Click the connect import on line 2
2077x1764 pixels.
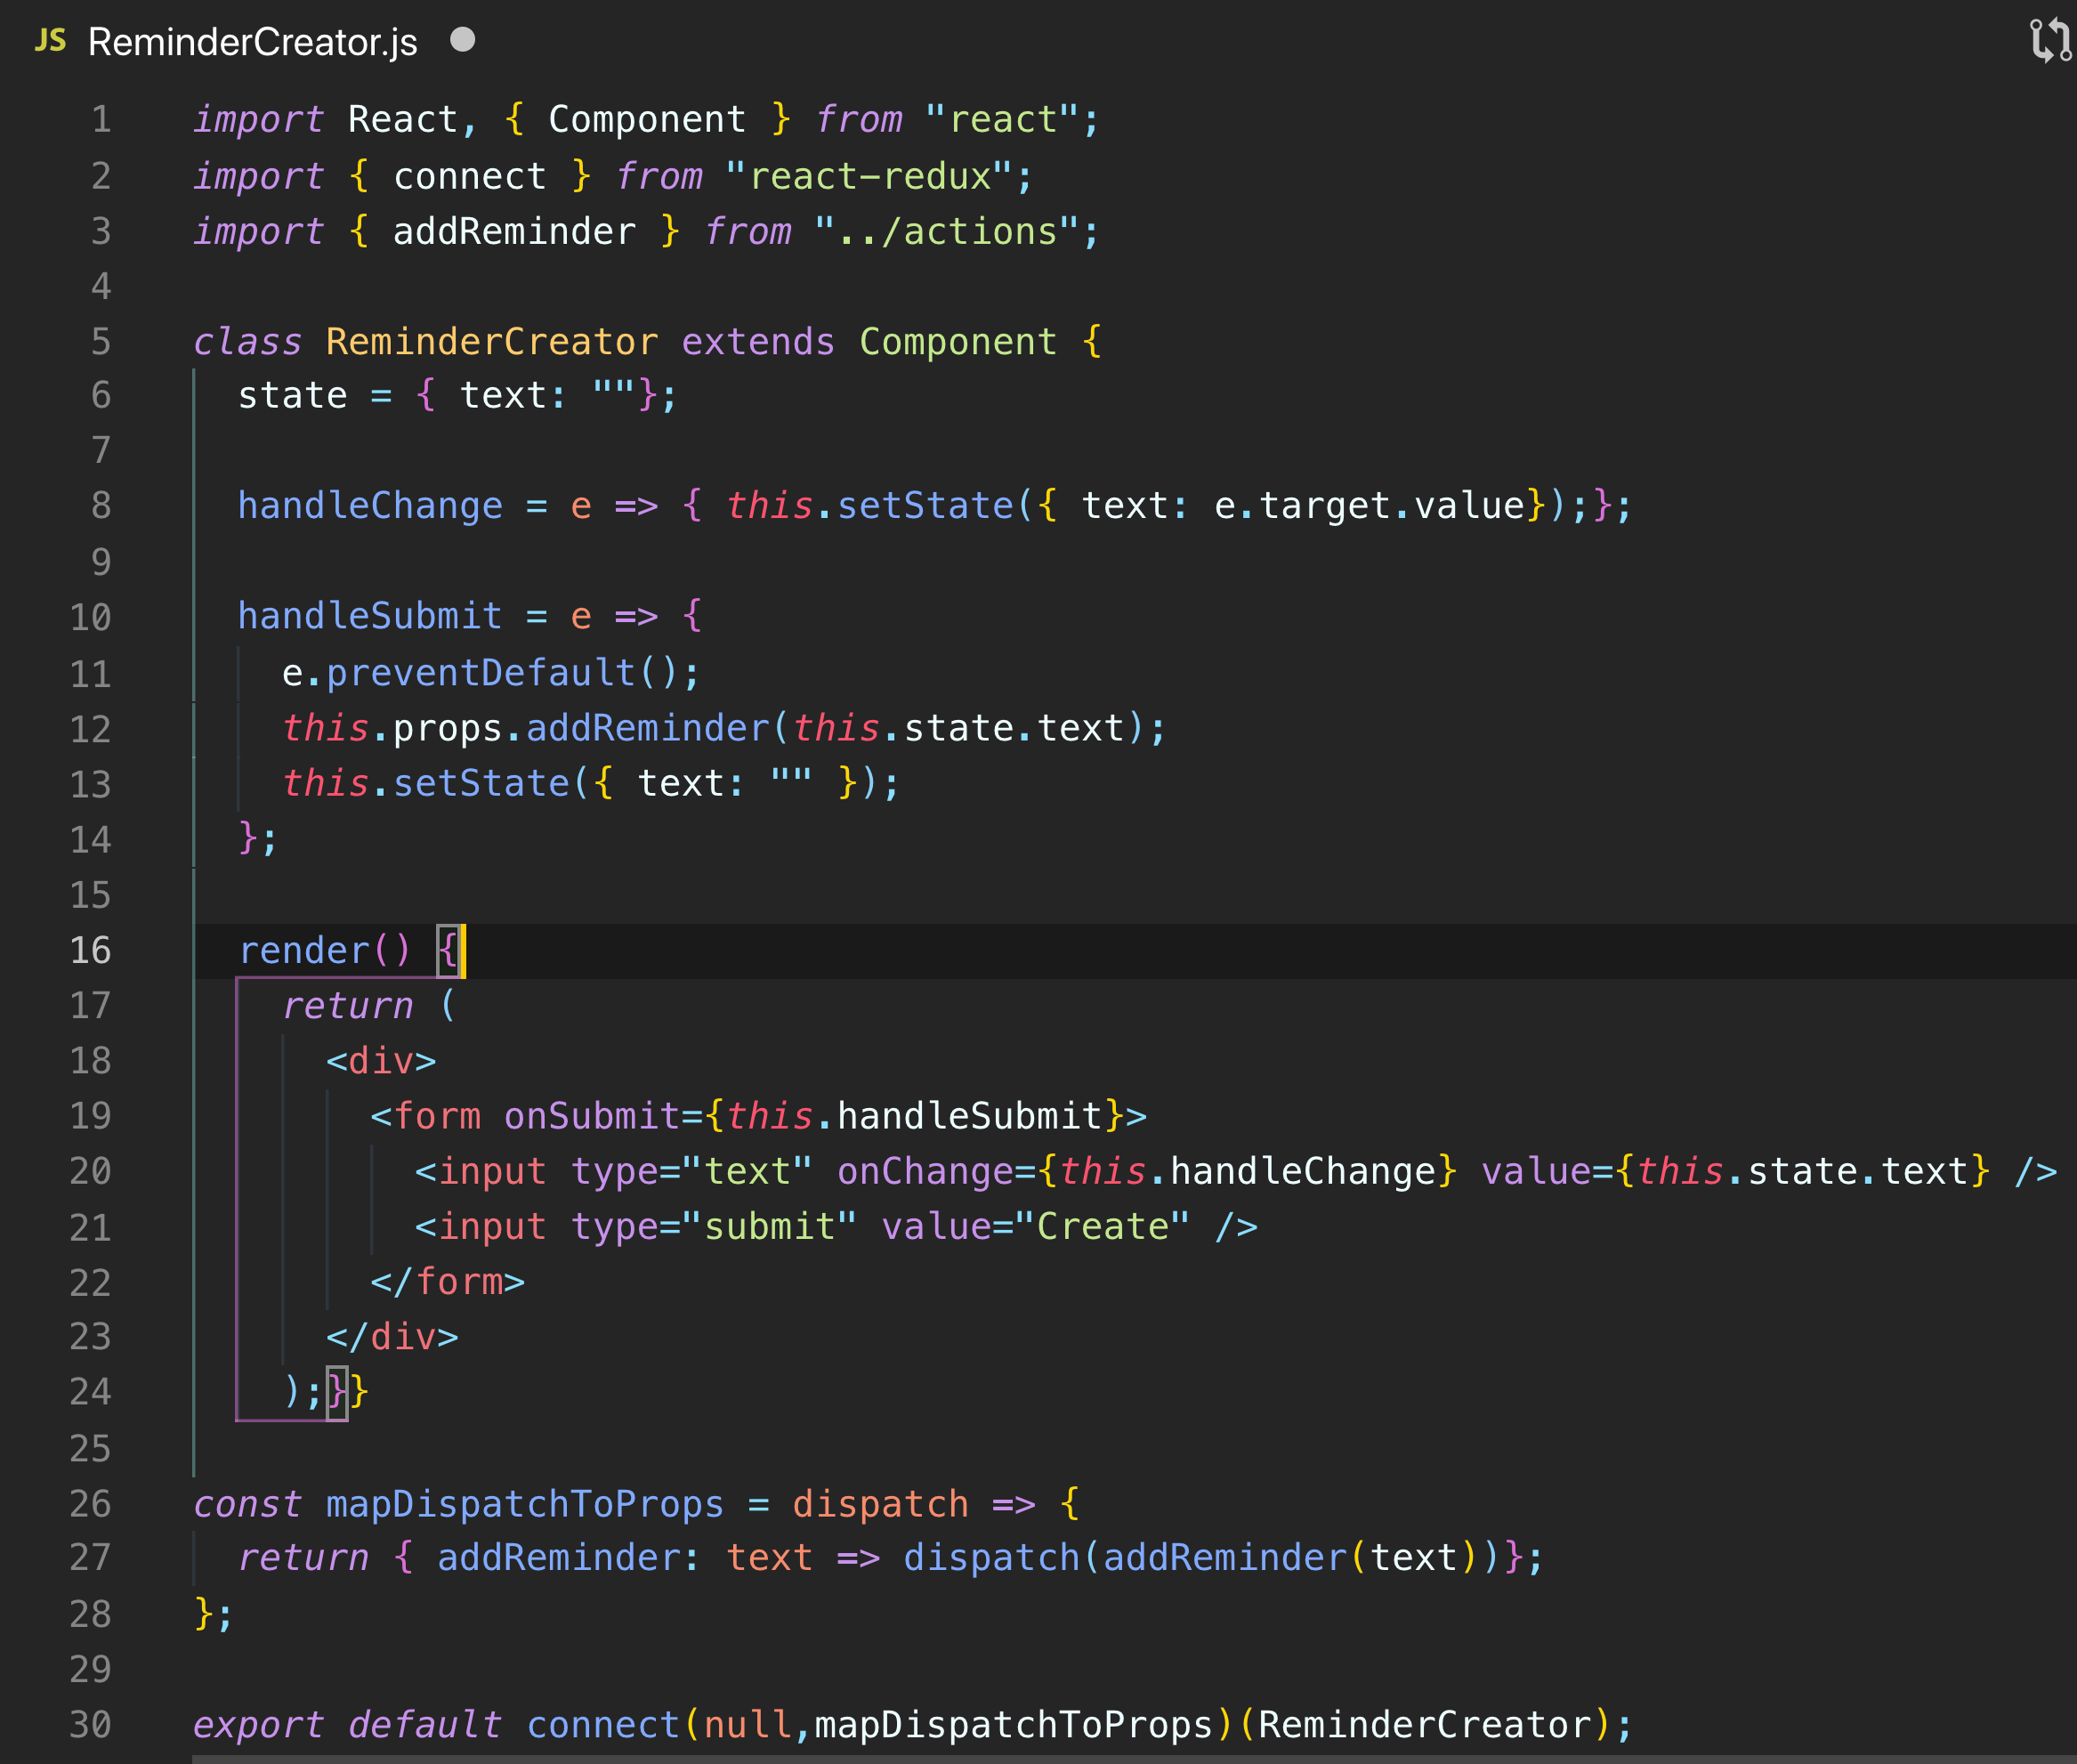click(469, 176)
